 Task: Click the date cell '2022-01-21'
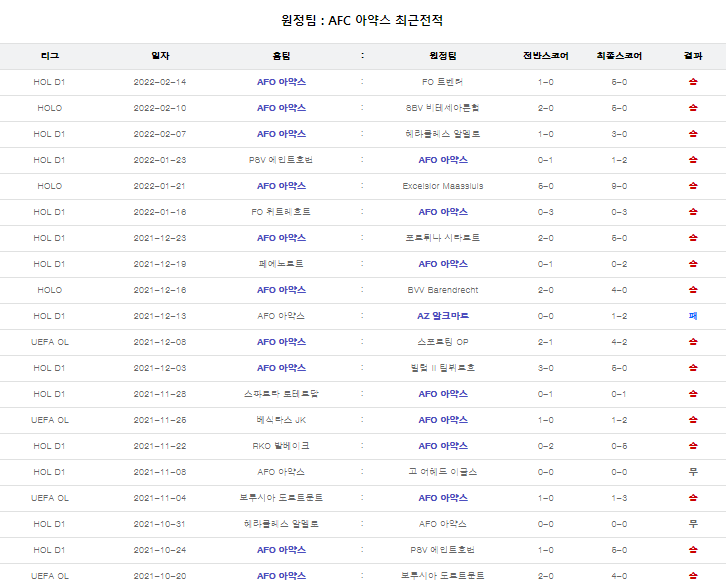pyautogui.click(x=160, y=186)
